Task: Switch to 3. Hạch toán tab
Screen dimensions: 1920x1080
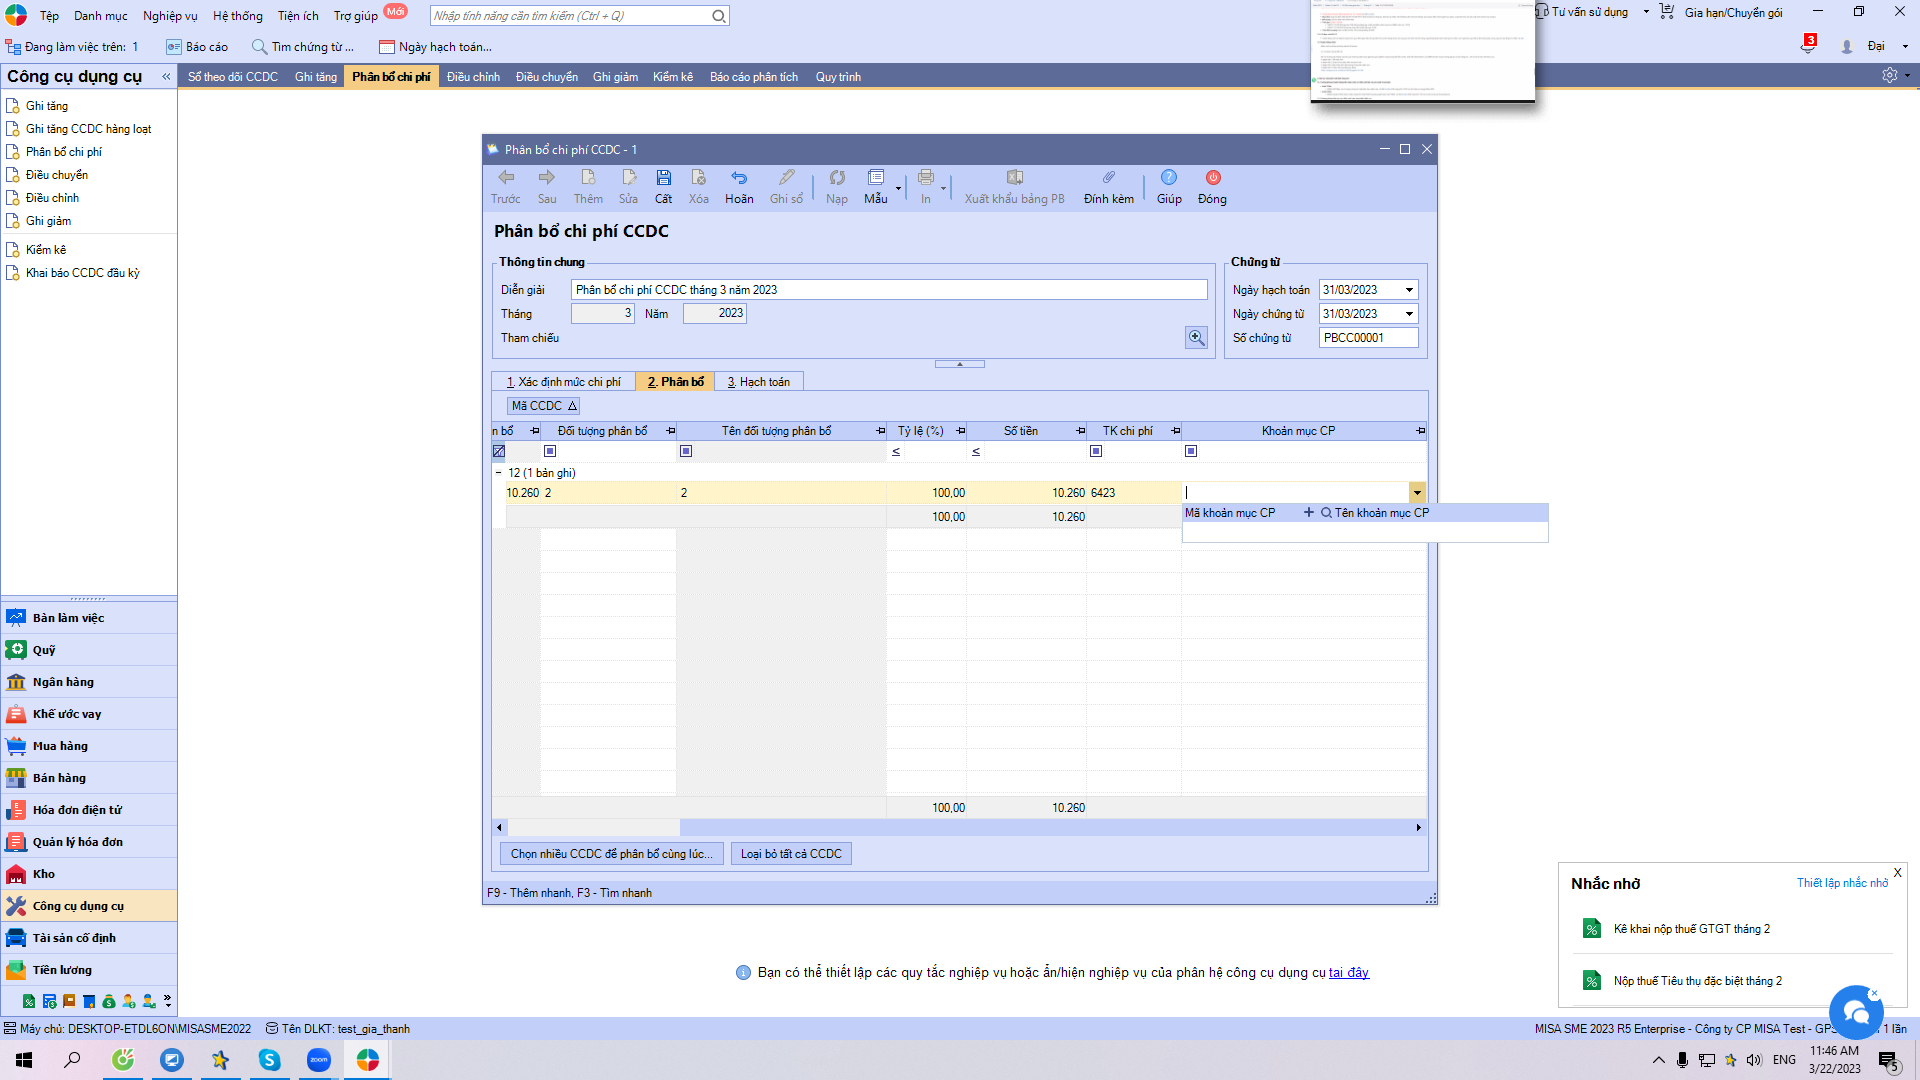Action: coord(759,382)
